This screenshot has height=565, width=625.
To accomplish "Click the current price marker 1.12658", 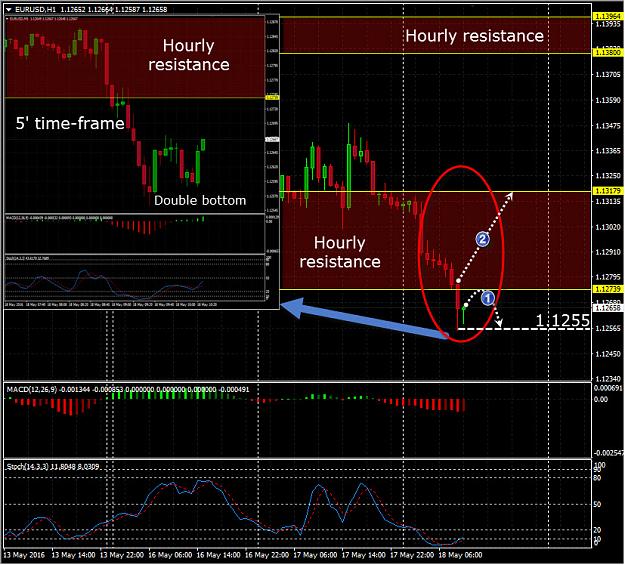I will [608, 308].
